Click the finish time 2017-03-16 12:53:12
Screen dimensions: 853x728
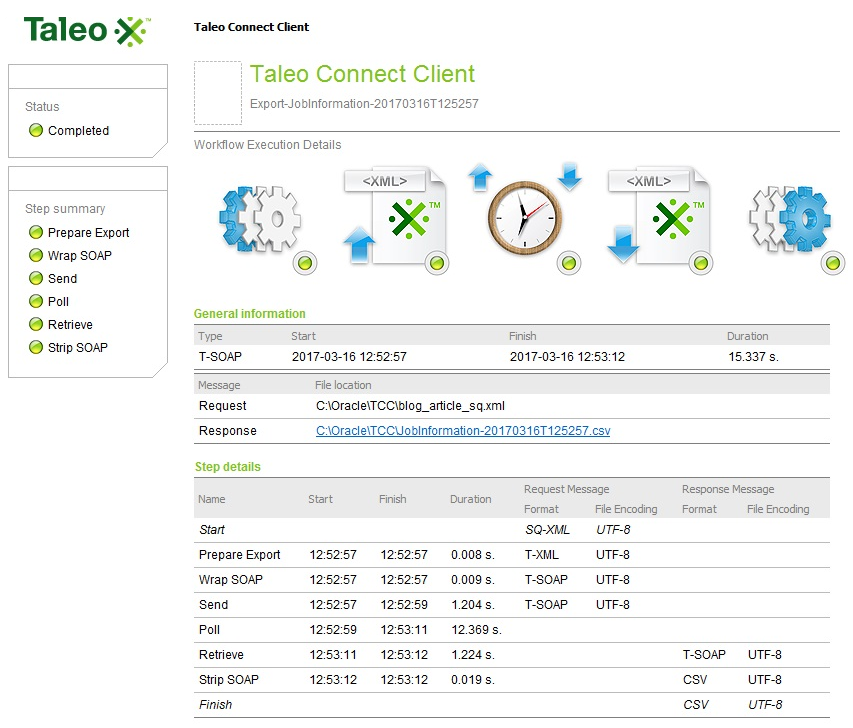tap(567, 356)
